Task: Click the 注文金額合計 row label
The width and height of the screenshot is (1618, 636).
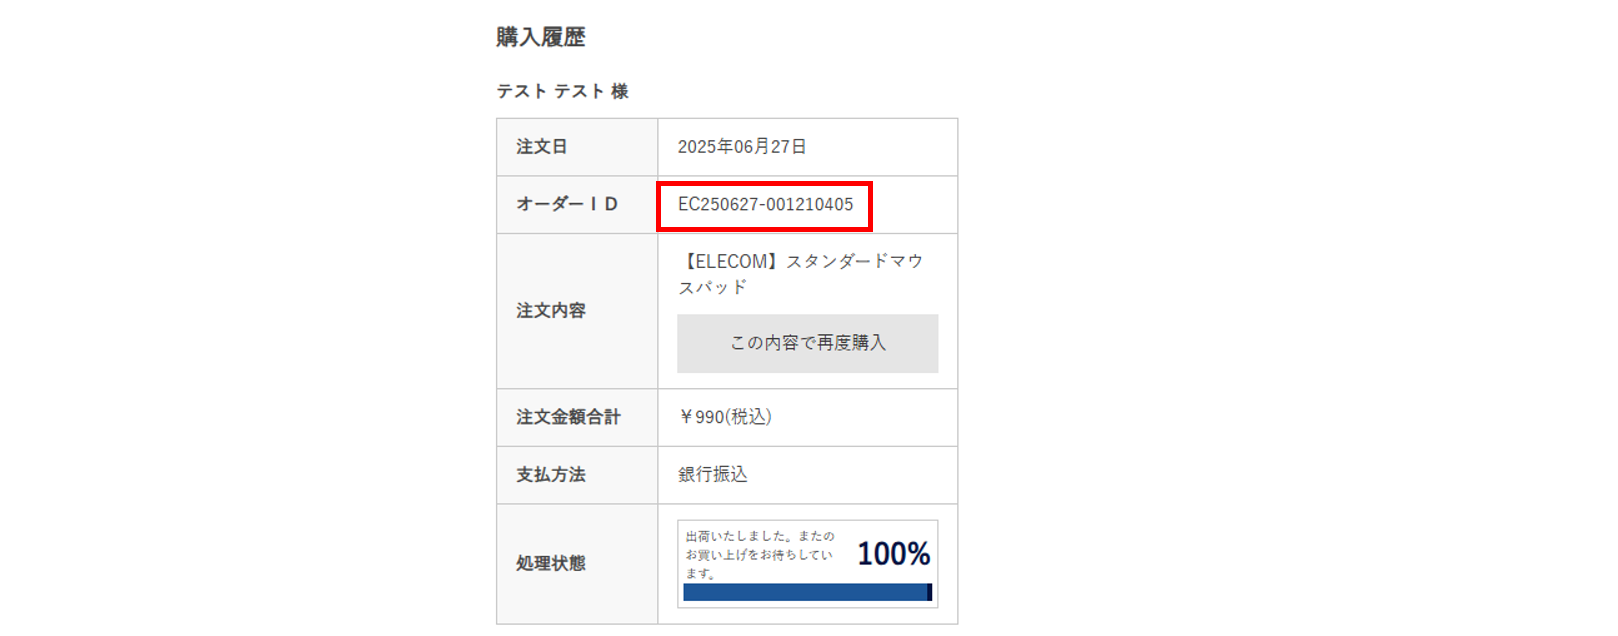Action: tap(568, 417)
